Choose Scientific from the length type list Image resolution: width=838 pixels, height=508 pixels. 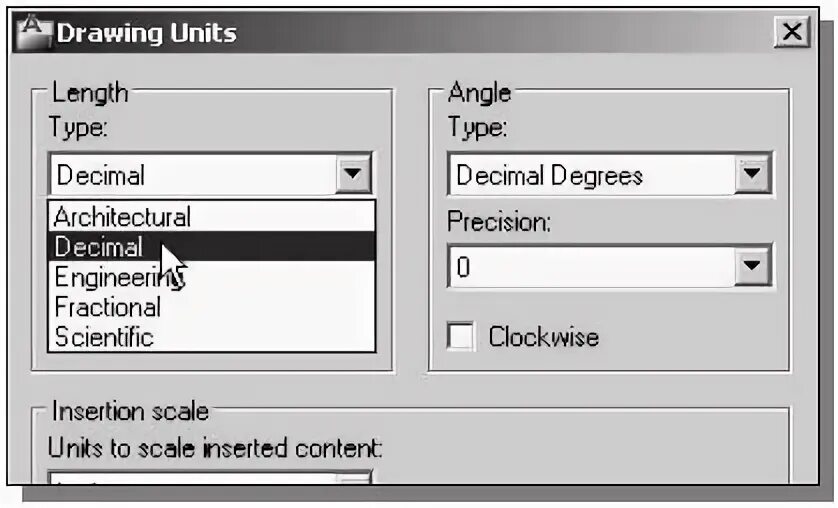tap(104, 337)
